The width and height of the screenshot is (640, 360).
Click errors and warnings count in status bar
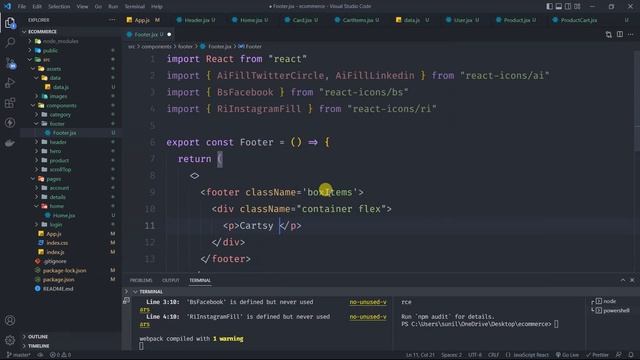[60, 355]
